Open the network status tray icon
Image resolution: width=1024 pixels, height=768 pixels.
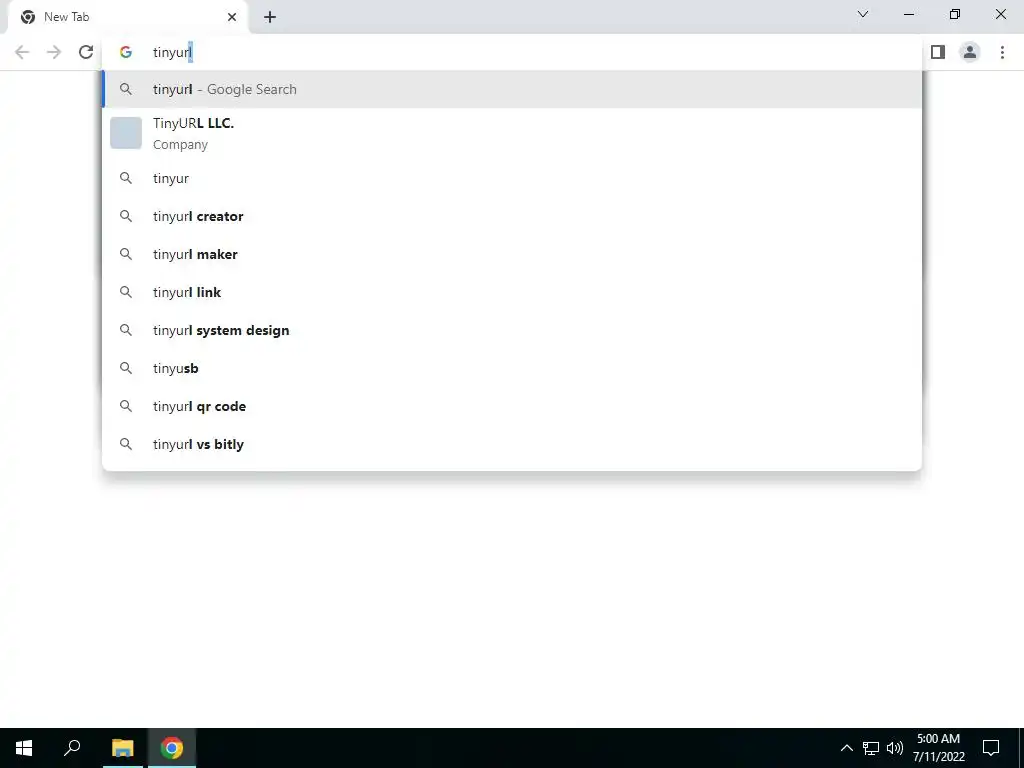[x=871, y=748]
